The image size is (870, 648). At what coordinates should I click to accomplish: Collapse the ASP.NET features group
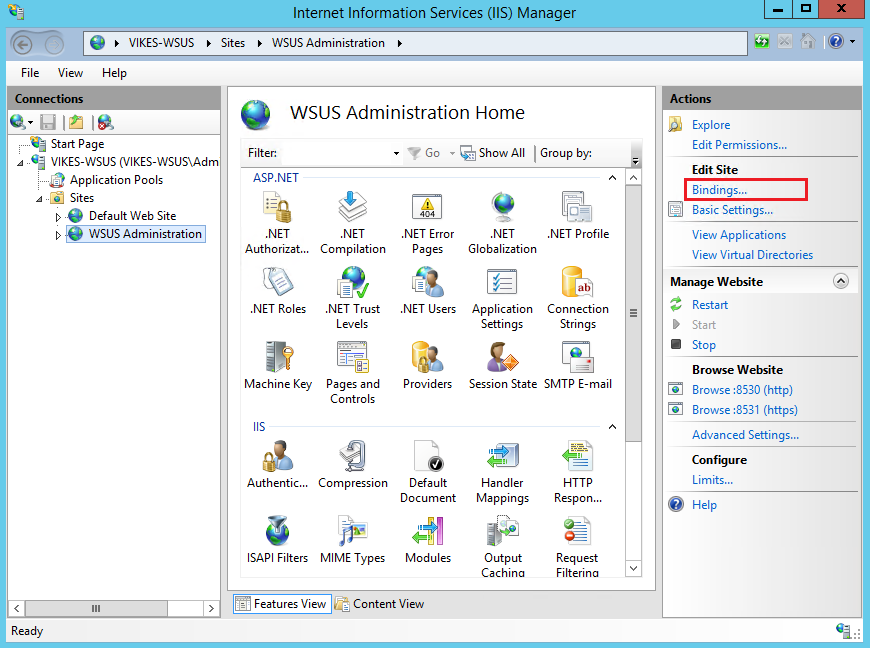tap(613, 178)
